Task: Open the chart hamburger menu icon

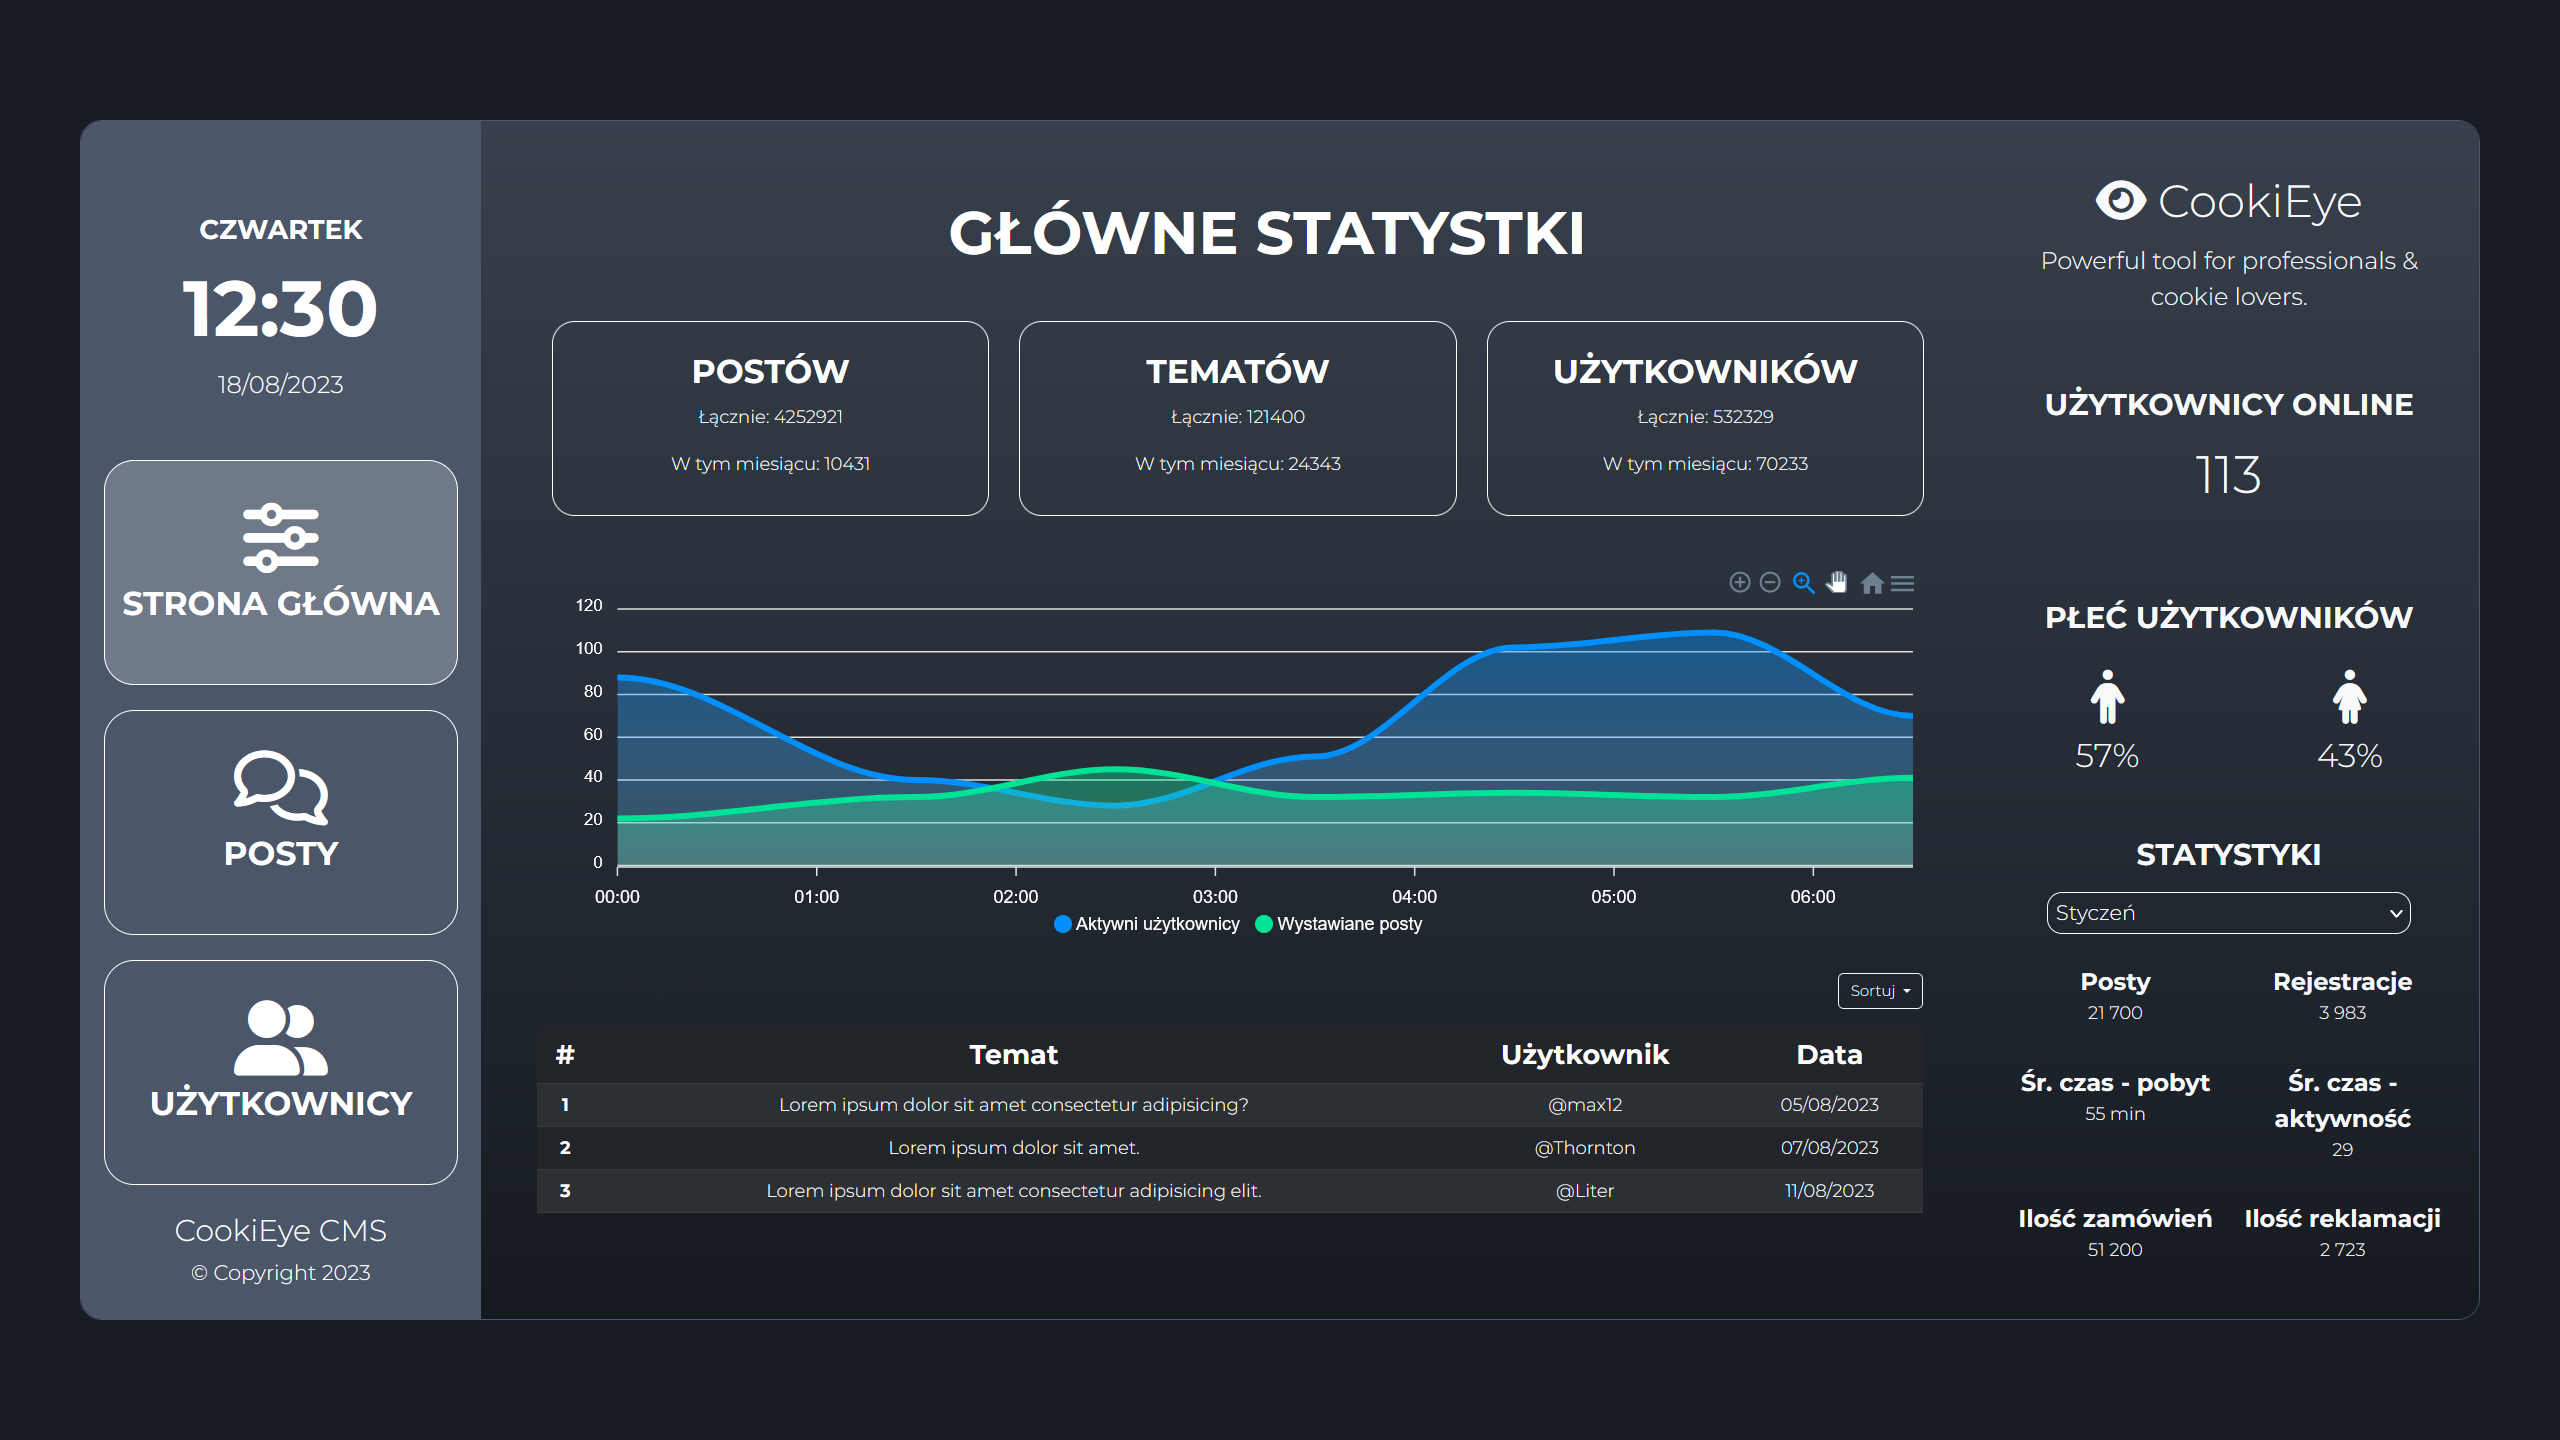Action: click(1903, 583)
